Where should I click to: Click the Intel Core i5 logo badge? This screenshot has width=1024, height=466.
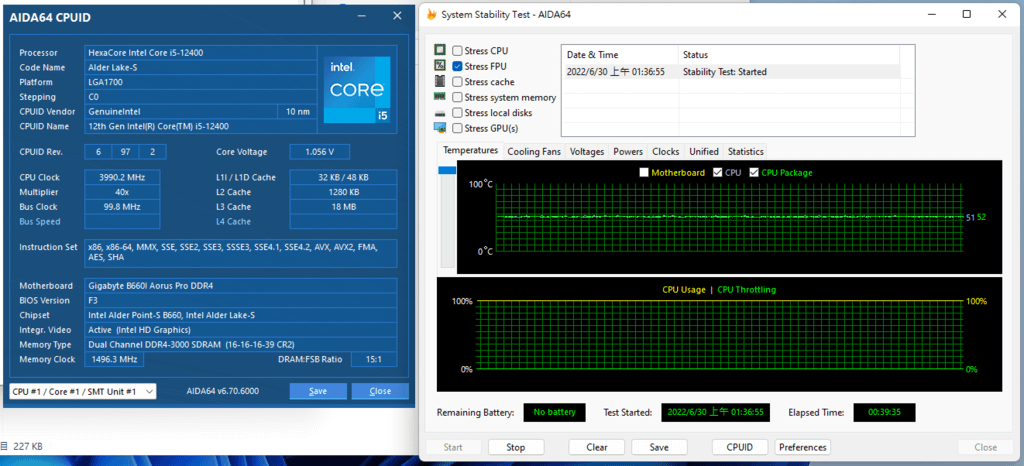pyautogui.click(x=357, y=90)
